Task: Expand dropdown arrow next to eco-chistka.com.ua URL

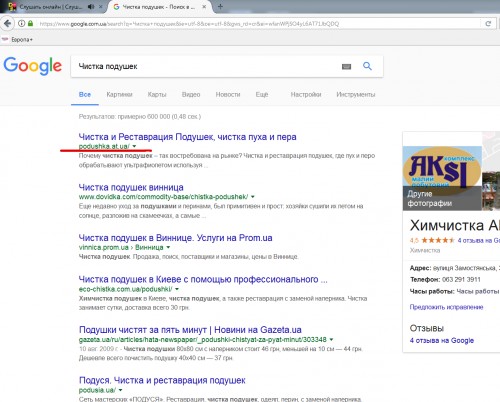Action: [x=177, y=289]
